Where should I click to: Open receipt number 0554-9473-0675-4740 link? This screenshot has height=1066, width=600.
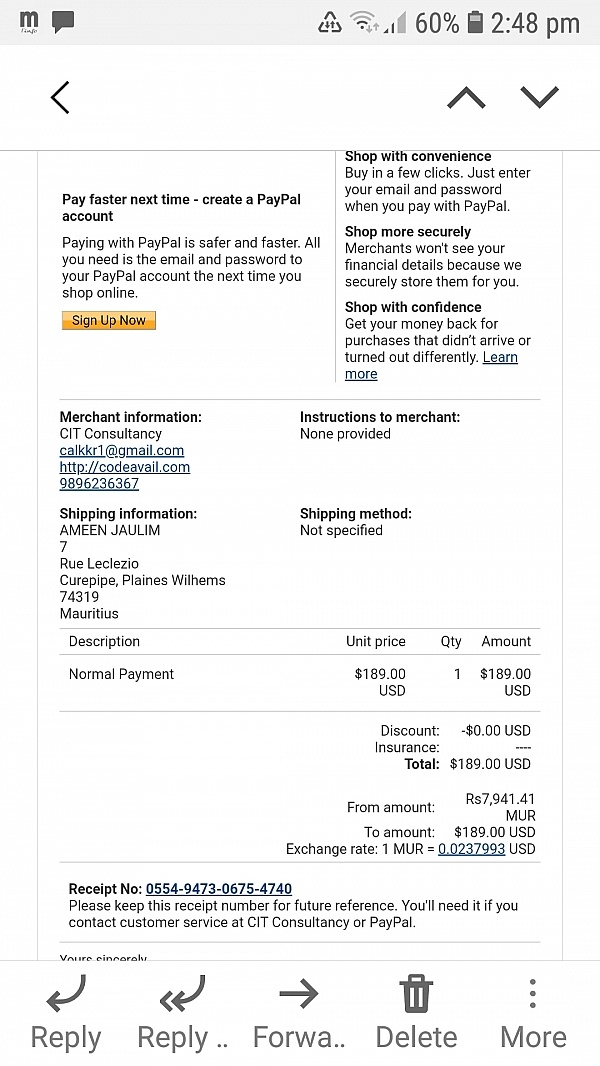tap(219, 889)
